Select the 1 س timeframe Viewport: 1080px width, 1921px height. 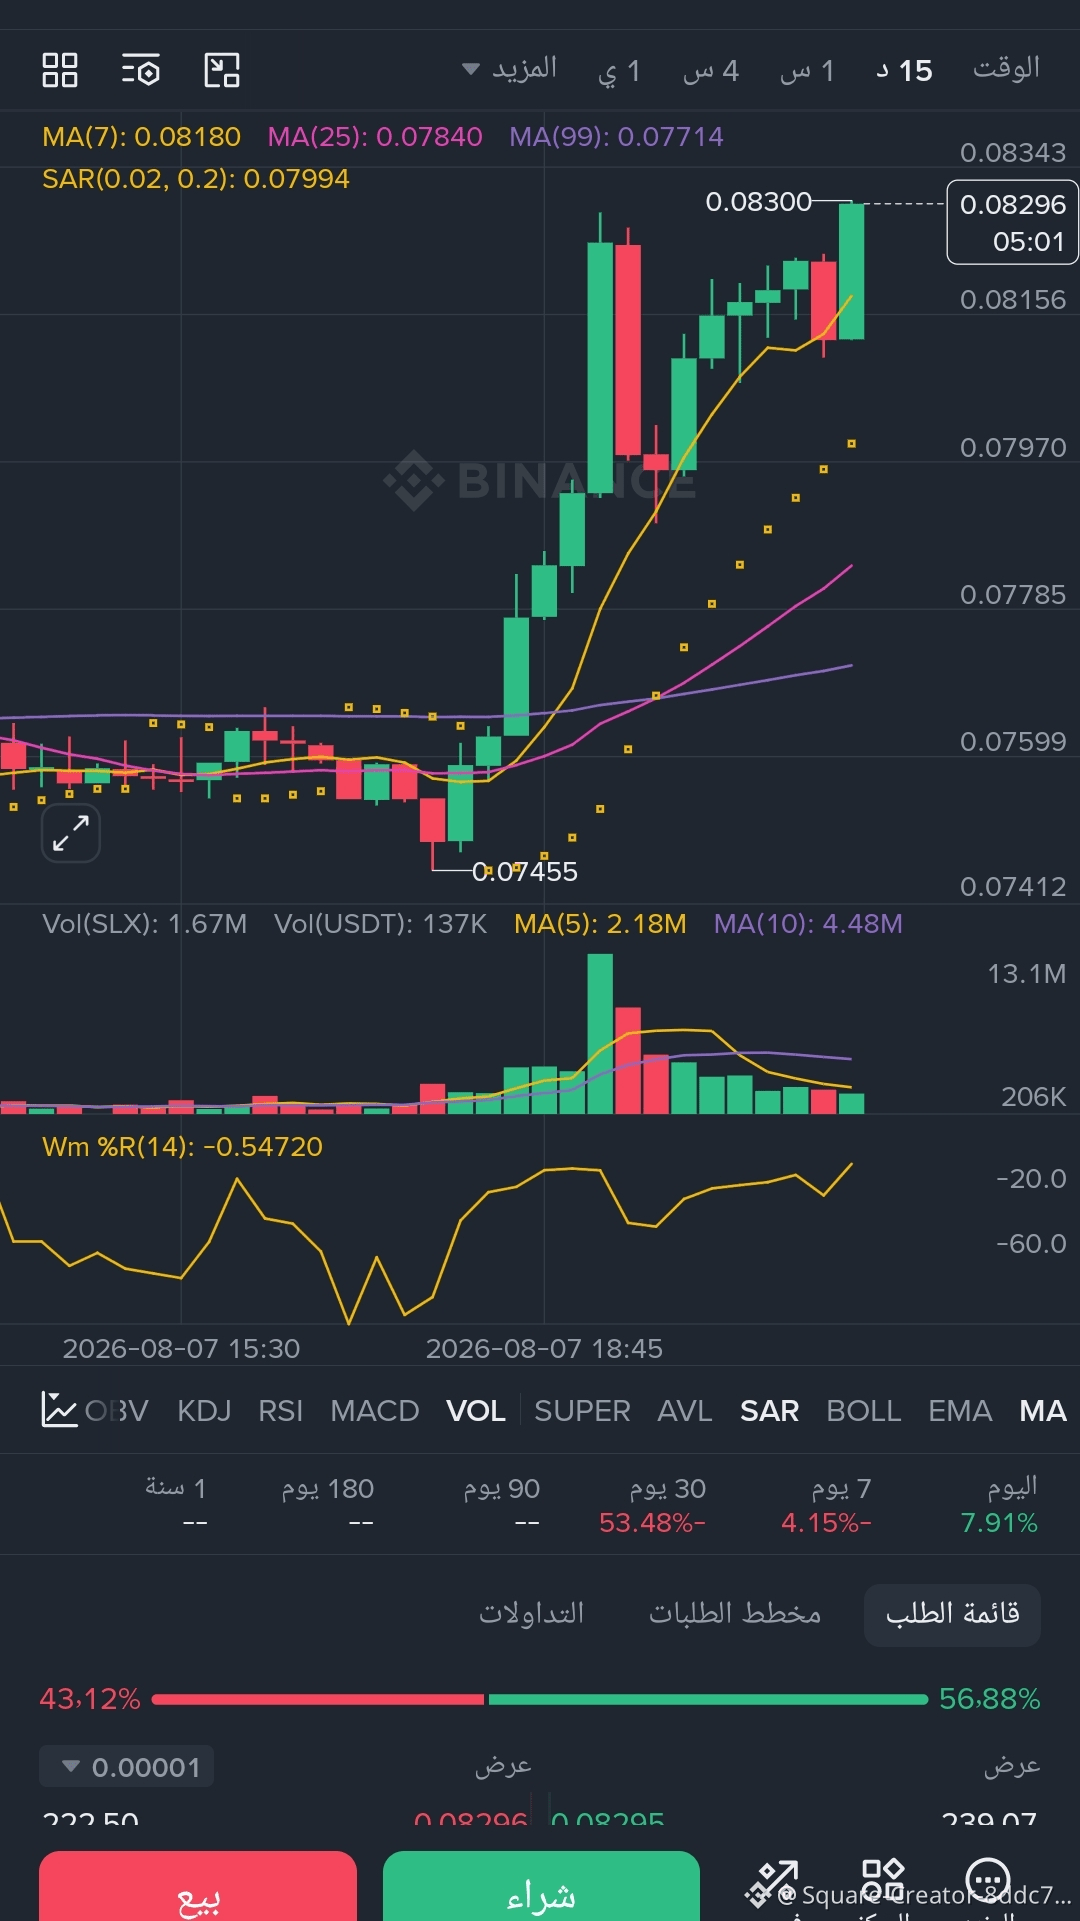(807, 71)
